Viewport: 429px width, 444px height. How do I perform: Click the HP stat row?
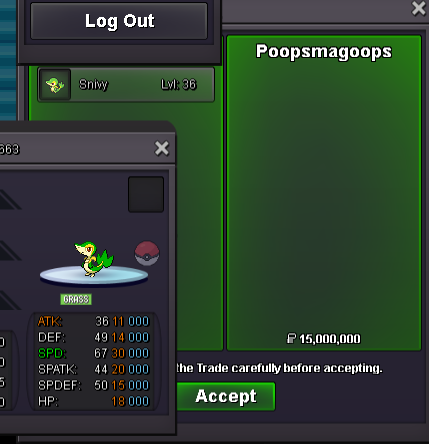pyautogui.click(x=93, y=401)
